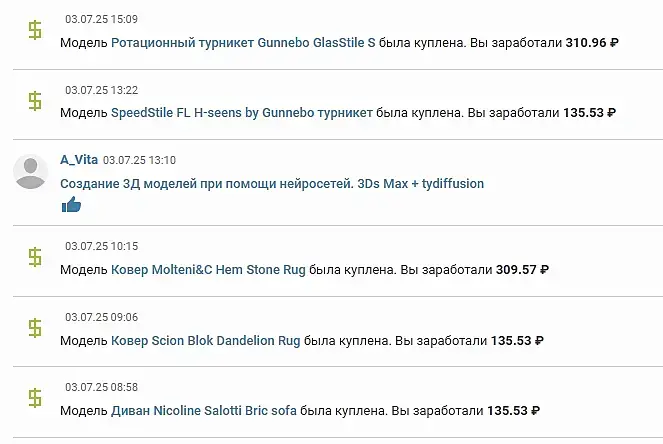
Task: Click dollar icon for SpeedStile FL sale
Action: point(35,100)
